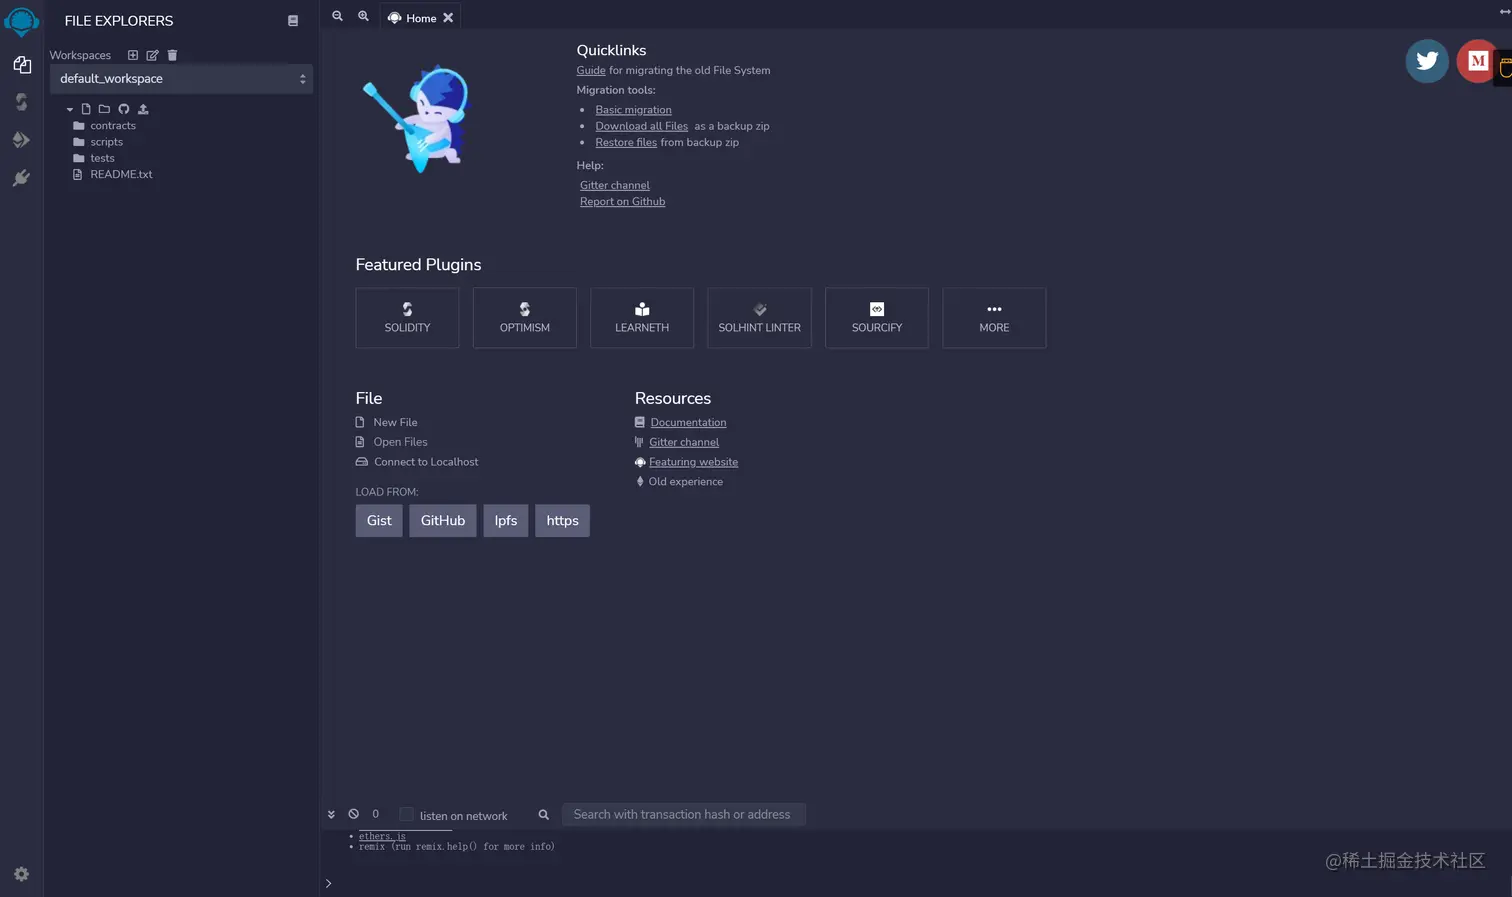Image resolution: width=1512 pixels, height=897 pixels.
Task: Open Documentation under Resources
Action: (x=688, y=423)
